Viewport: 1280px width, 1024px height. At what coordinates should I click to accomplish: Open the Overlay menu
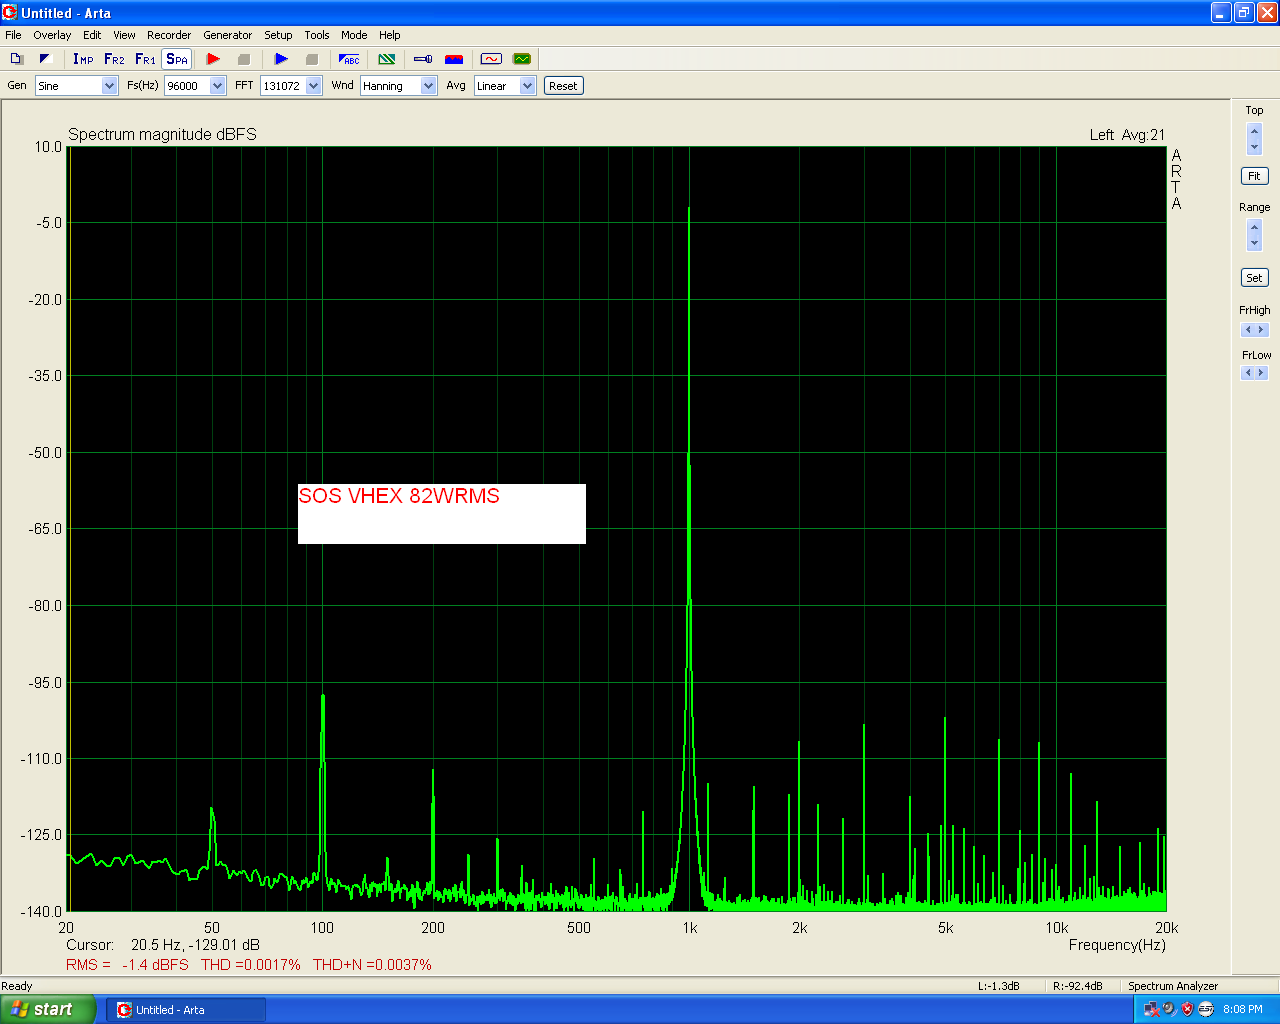point(52,35)
